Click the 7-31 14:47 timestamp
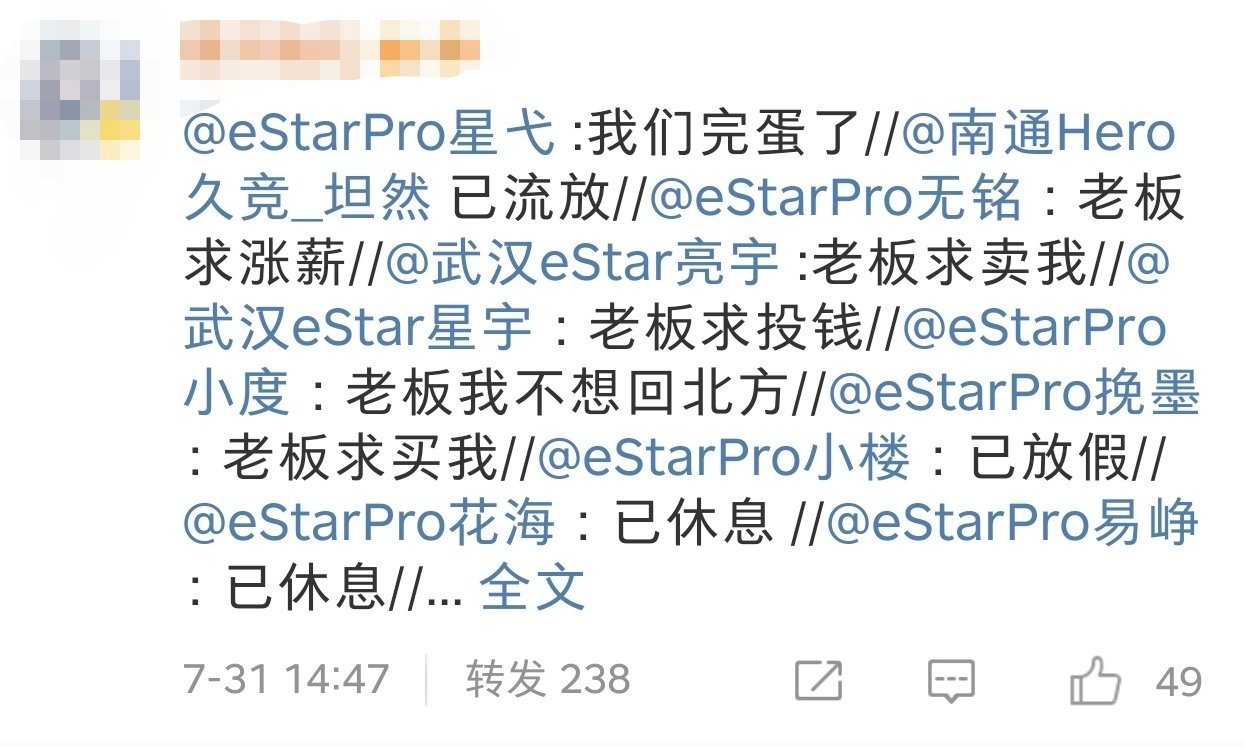 click(x=286, y=680)
